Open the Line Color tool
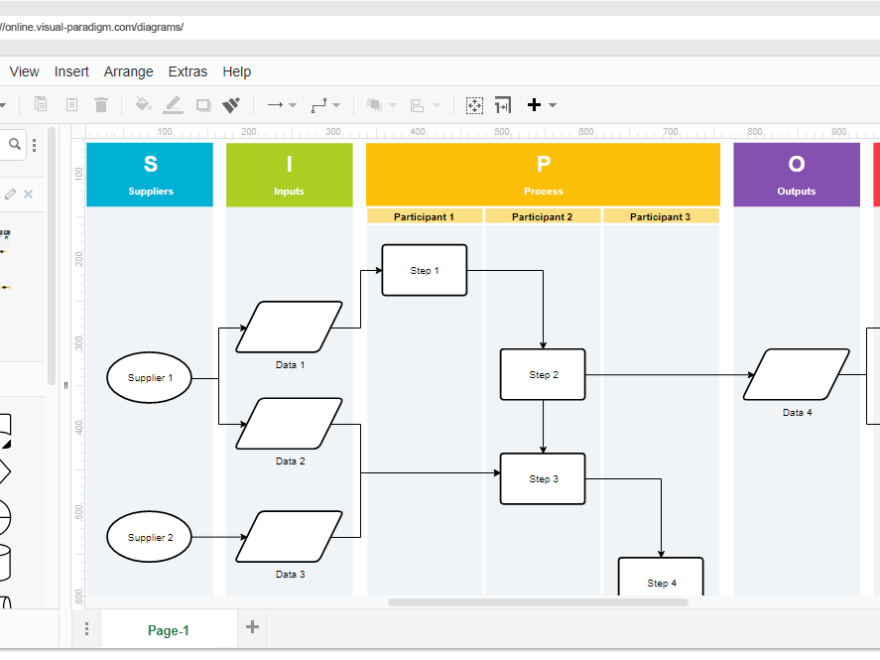Viewport: 880px width, 660px height. [172, 104]
